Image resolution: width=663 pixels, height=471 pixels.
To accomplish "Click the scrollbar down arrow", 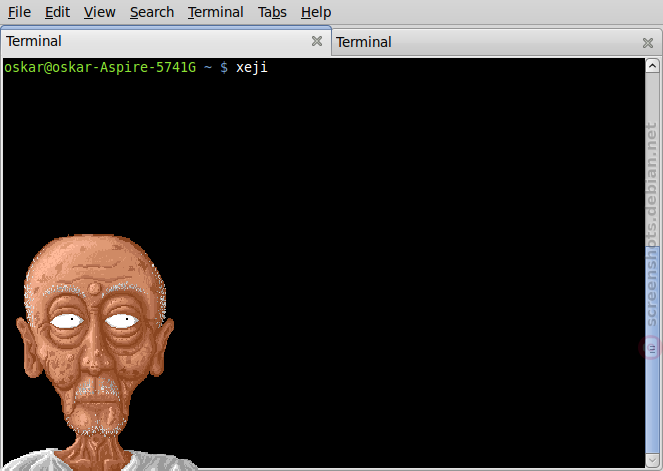I will pyautogui.click(x=652, y=460).
